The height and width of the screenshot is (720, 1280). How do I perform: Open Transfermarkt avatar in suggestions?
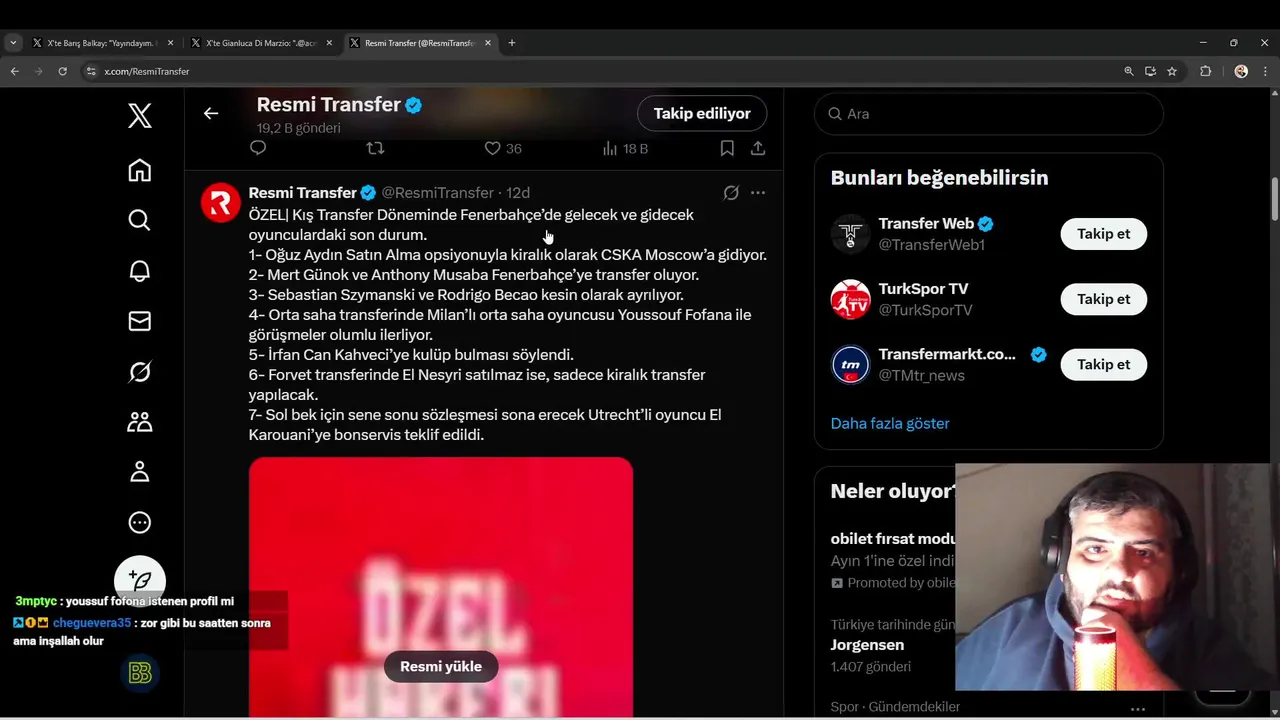[851, 364]
